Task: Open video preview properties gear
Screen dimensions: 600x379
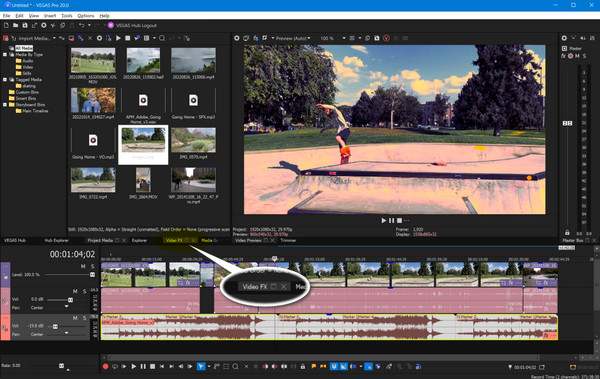Action: point(237,38)
